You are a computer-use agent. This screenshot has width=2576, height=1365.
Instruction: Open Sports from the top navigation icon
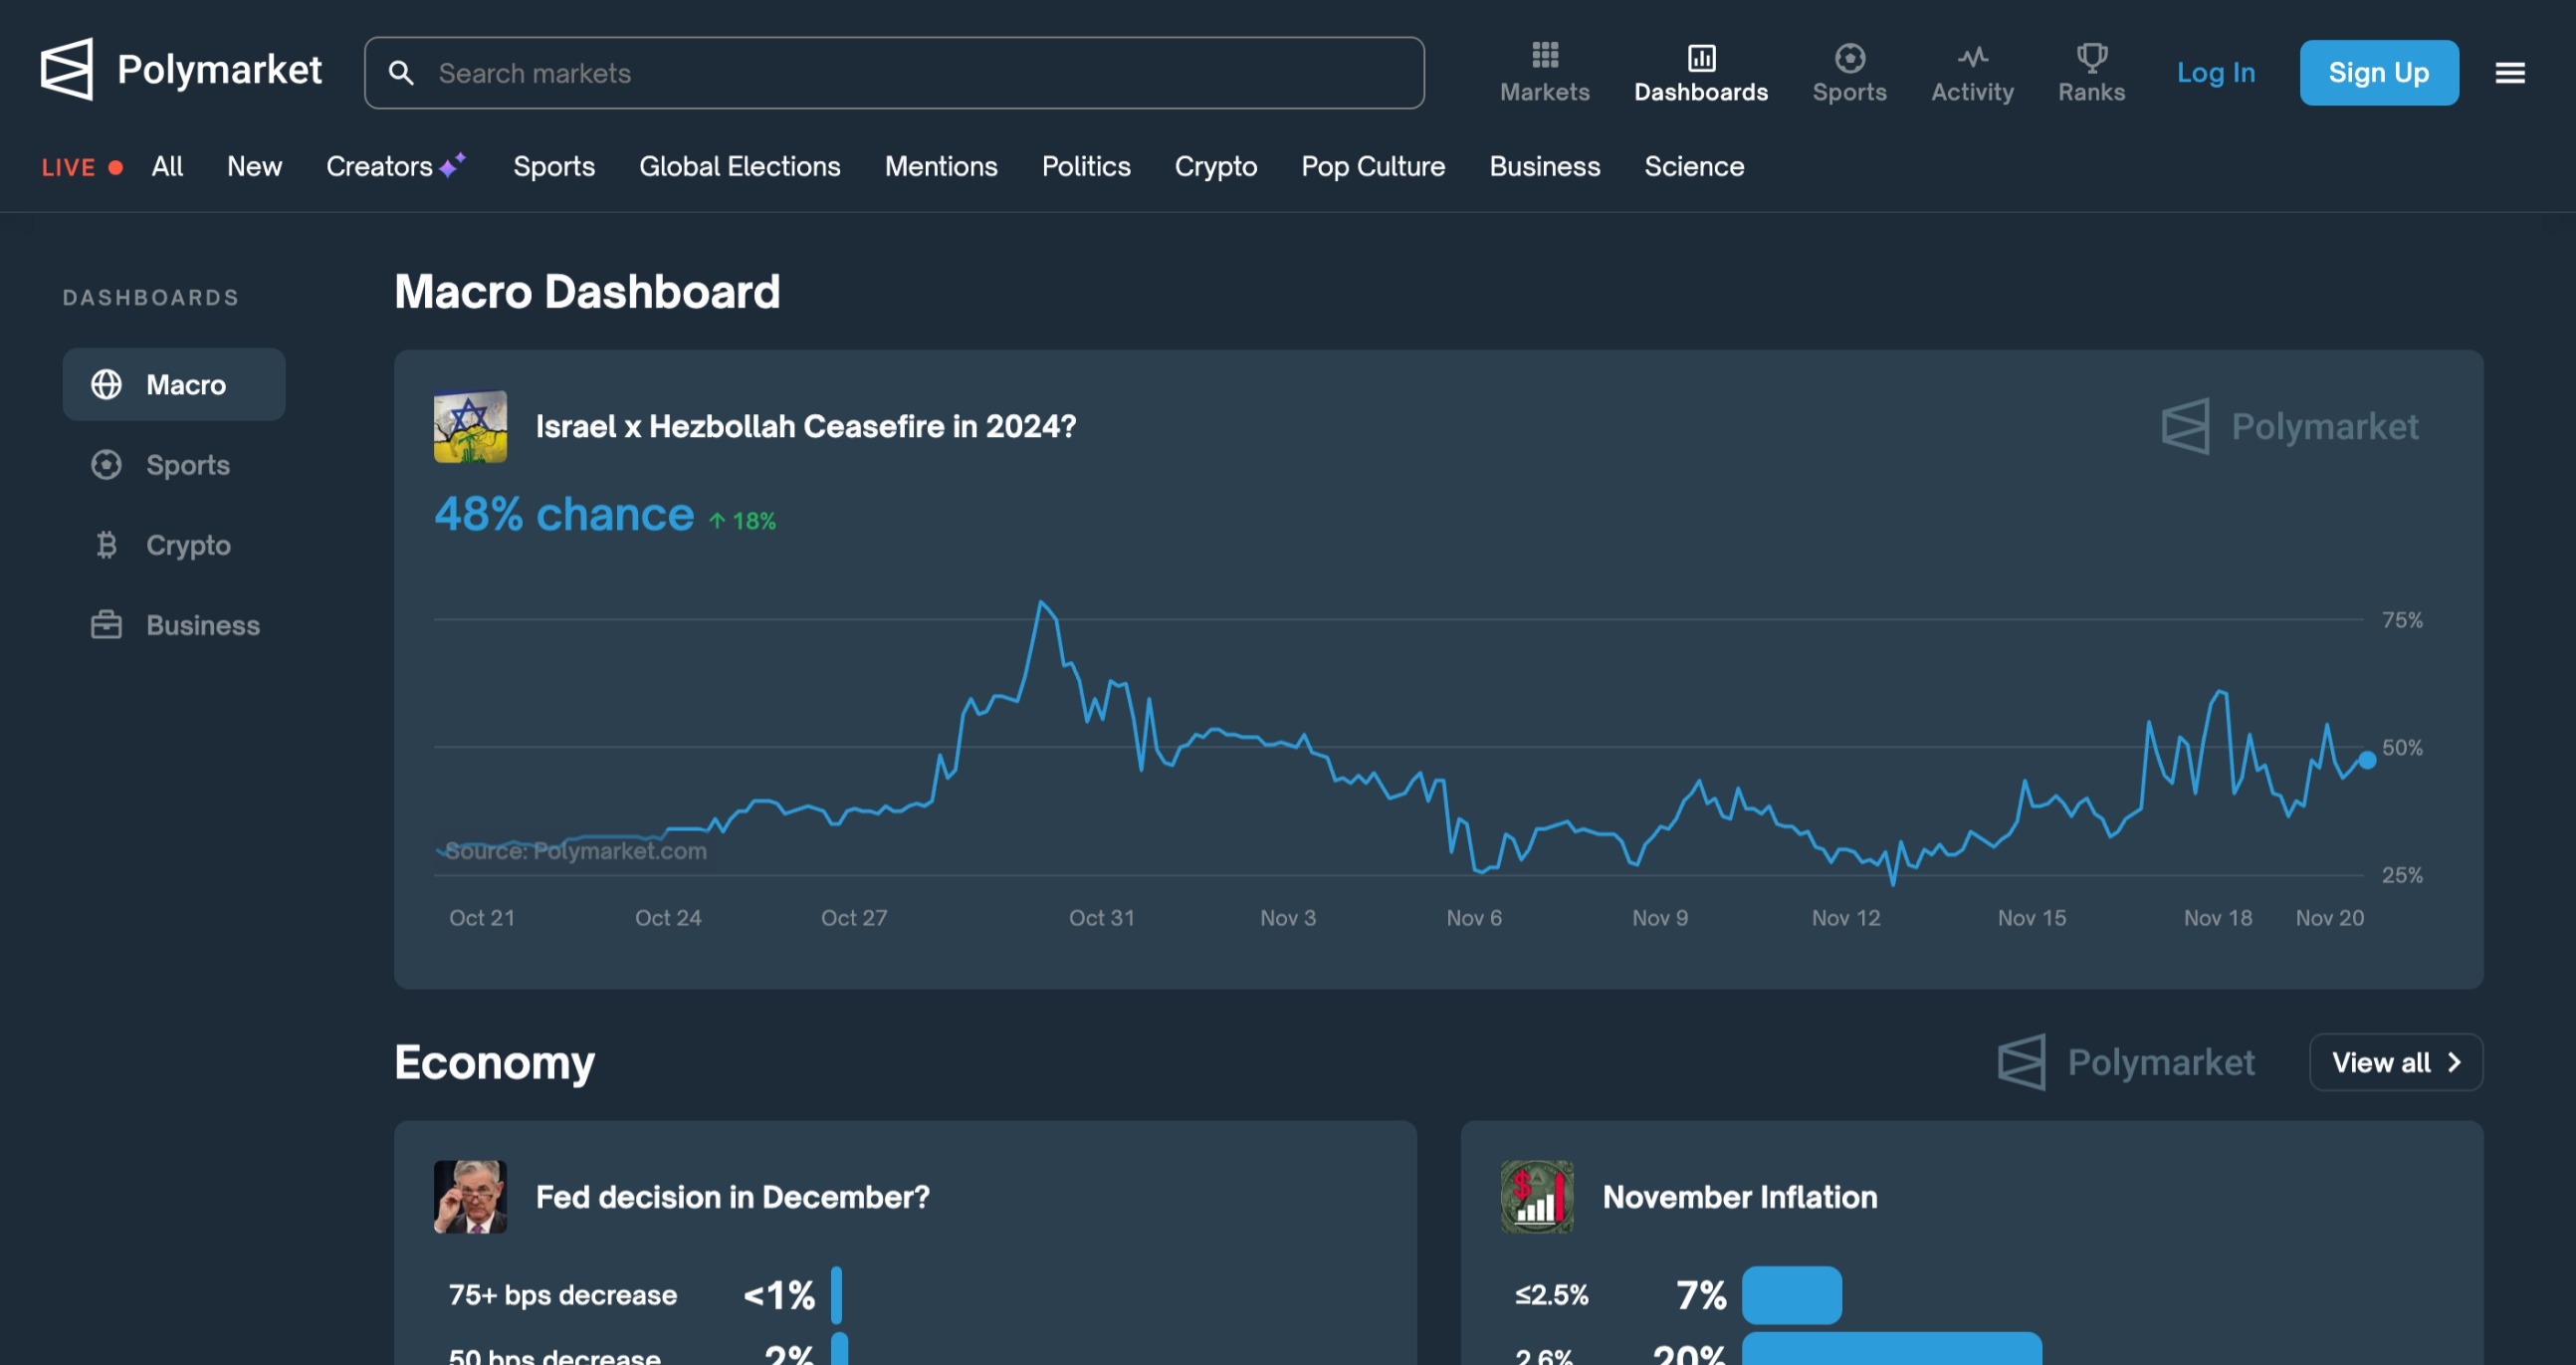1849,57
